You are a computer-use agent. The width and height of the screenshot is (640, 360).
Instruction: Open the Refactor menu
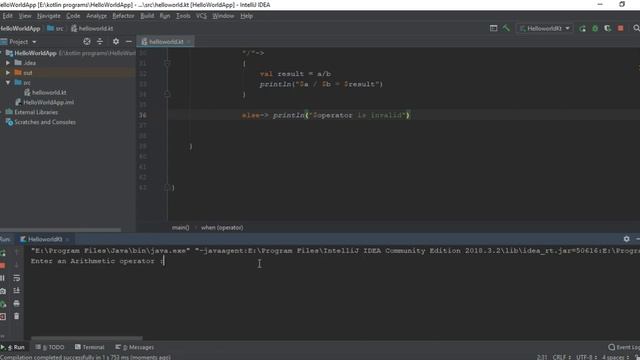coord(123,16)
